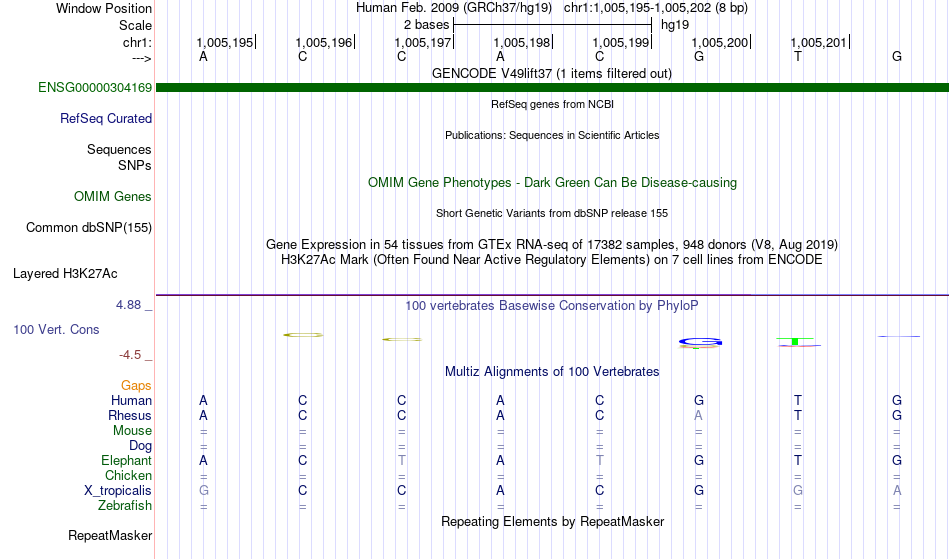Click Multiz Alignments of 100 Vertebrates title
The height and width of the screenshot is (559, 950).
[552, 372]
